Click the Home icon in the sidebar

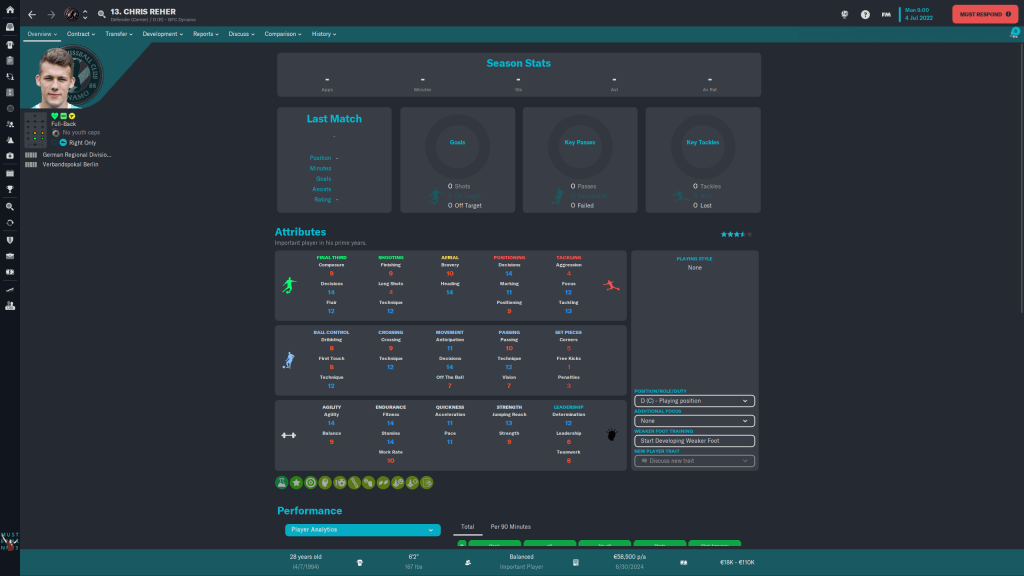click(x=10, y=11)
